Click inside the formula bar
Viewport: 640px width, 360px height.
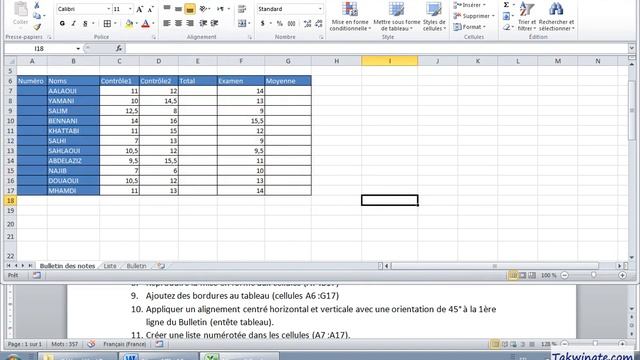pos(376,49)
